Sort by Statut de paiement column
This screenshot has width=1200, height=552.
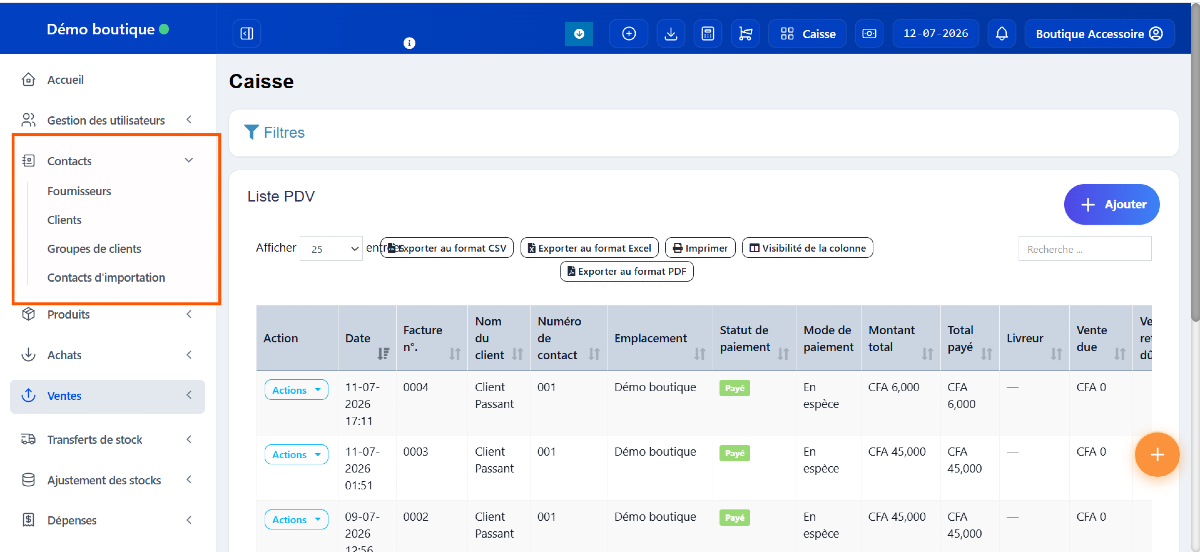pos(754,338)
